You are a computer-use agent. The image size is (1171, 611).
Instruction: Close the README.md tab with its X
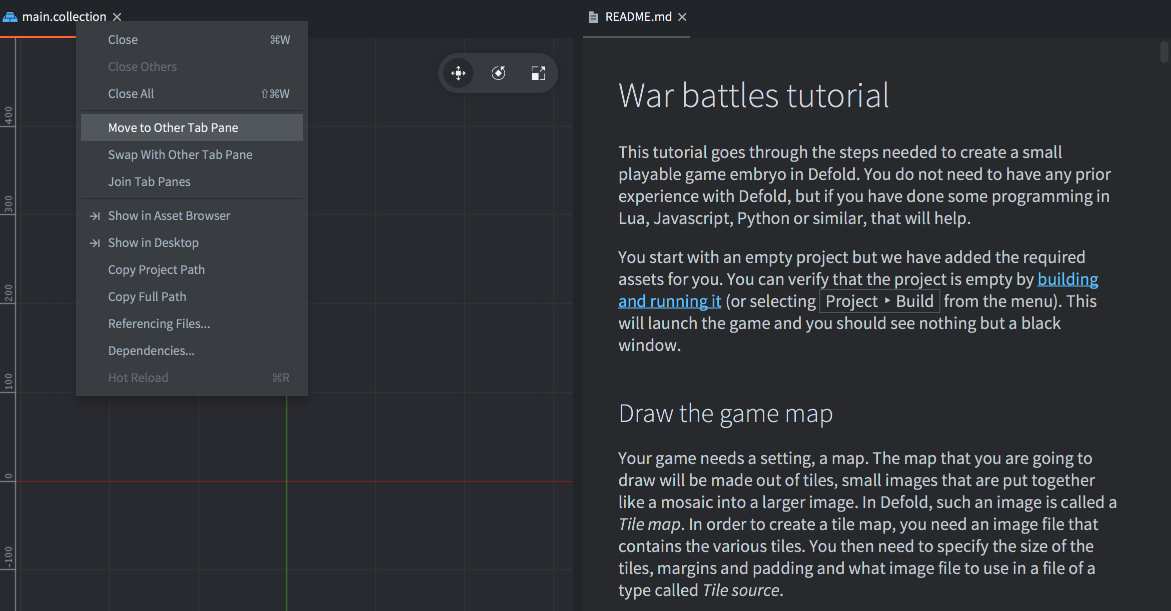[682, 17]
